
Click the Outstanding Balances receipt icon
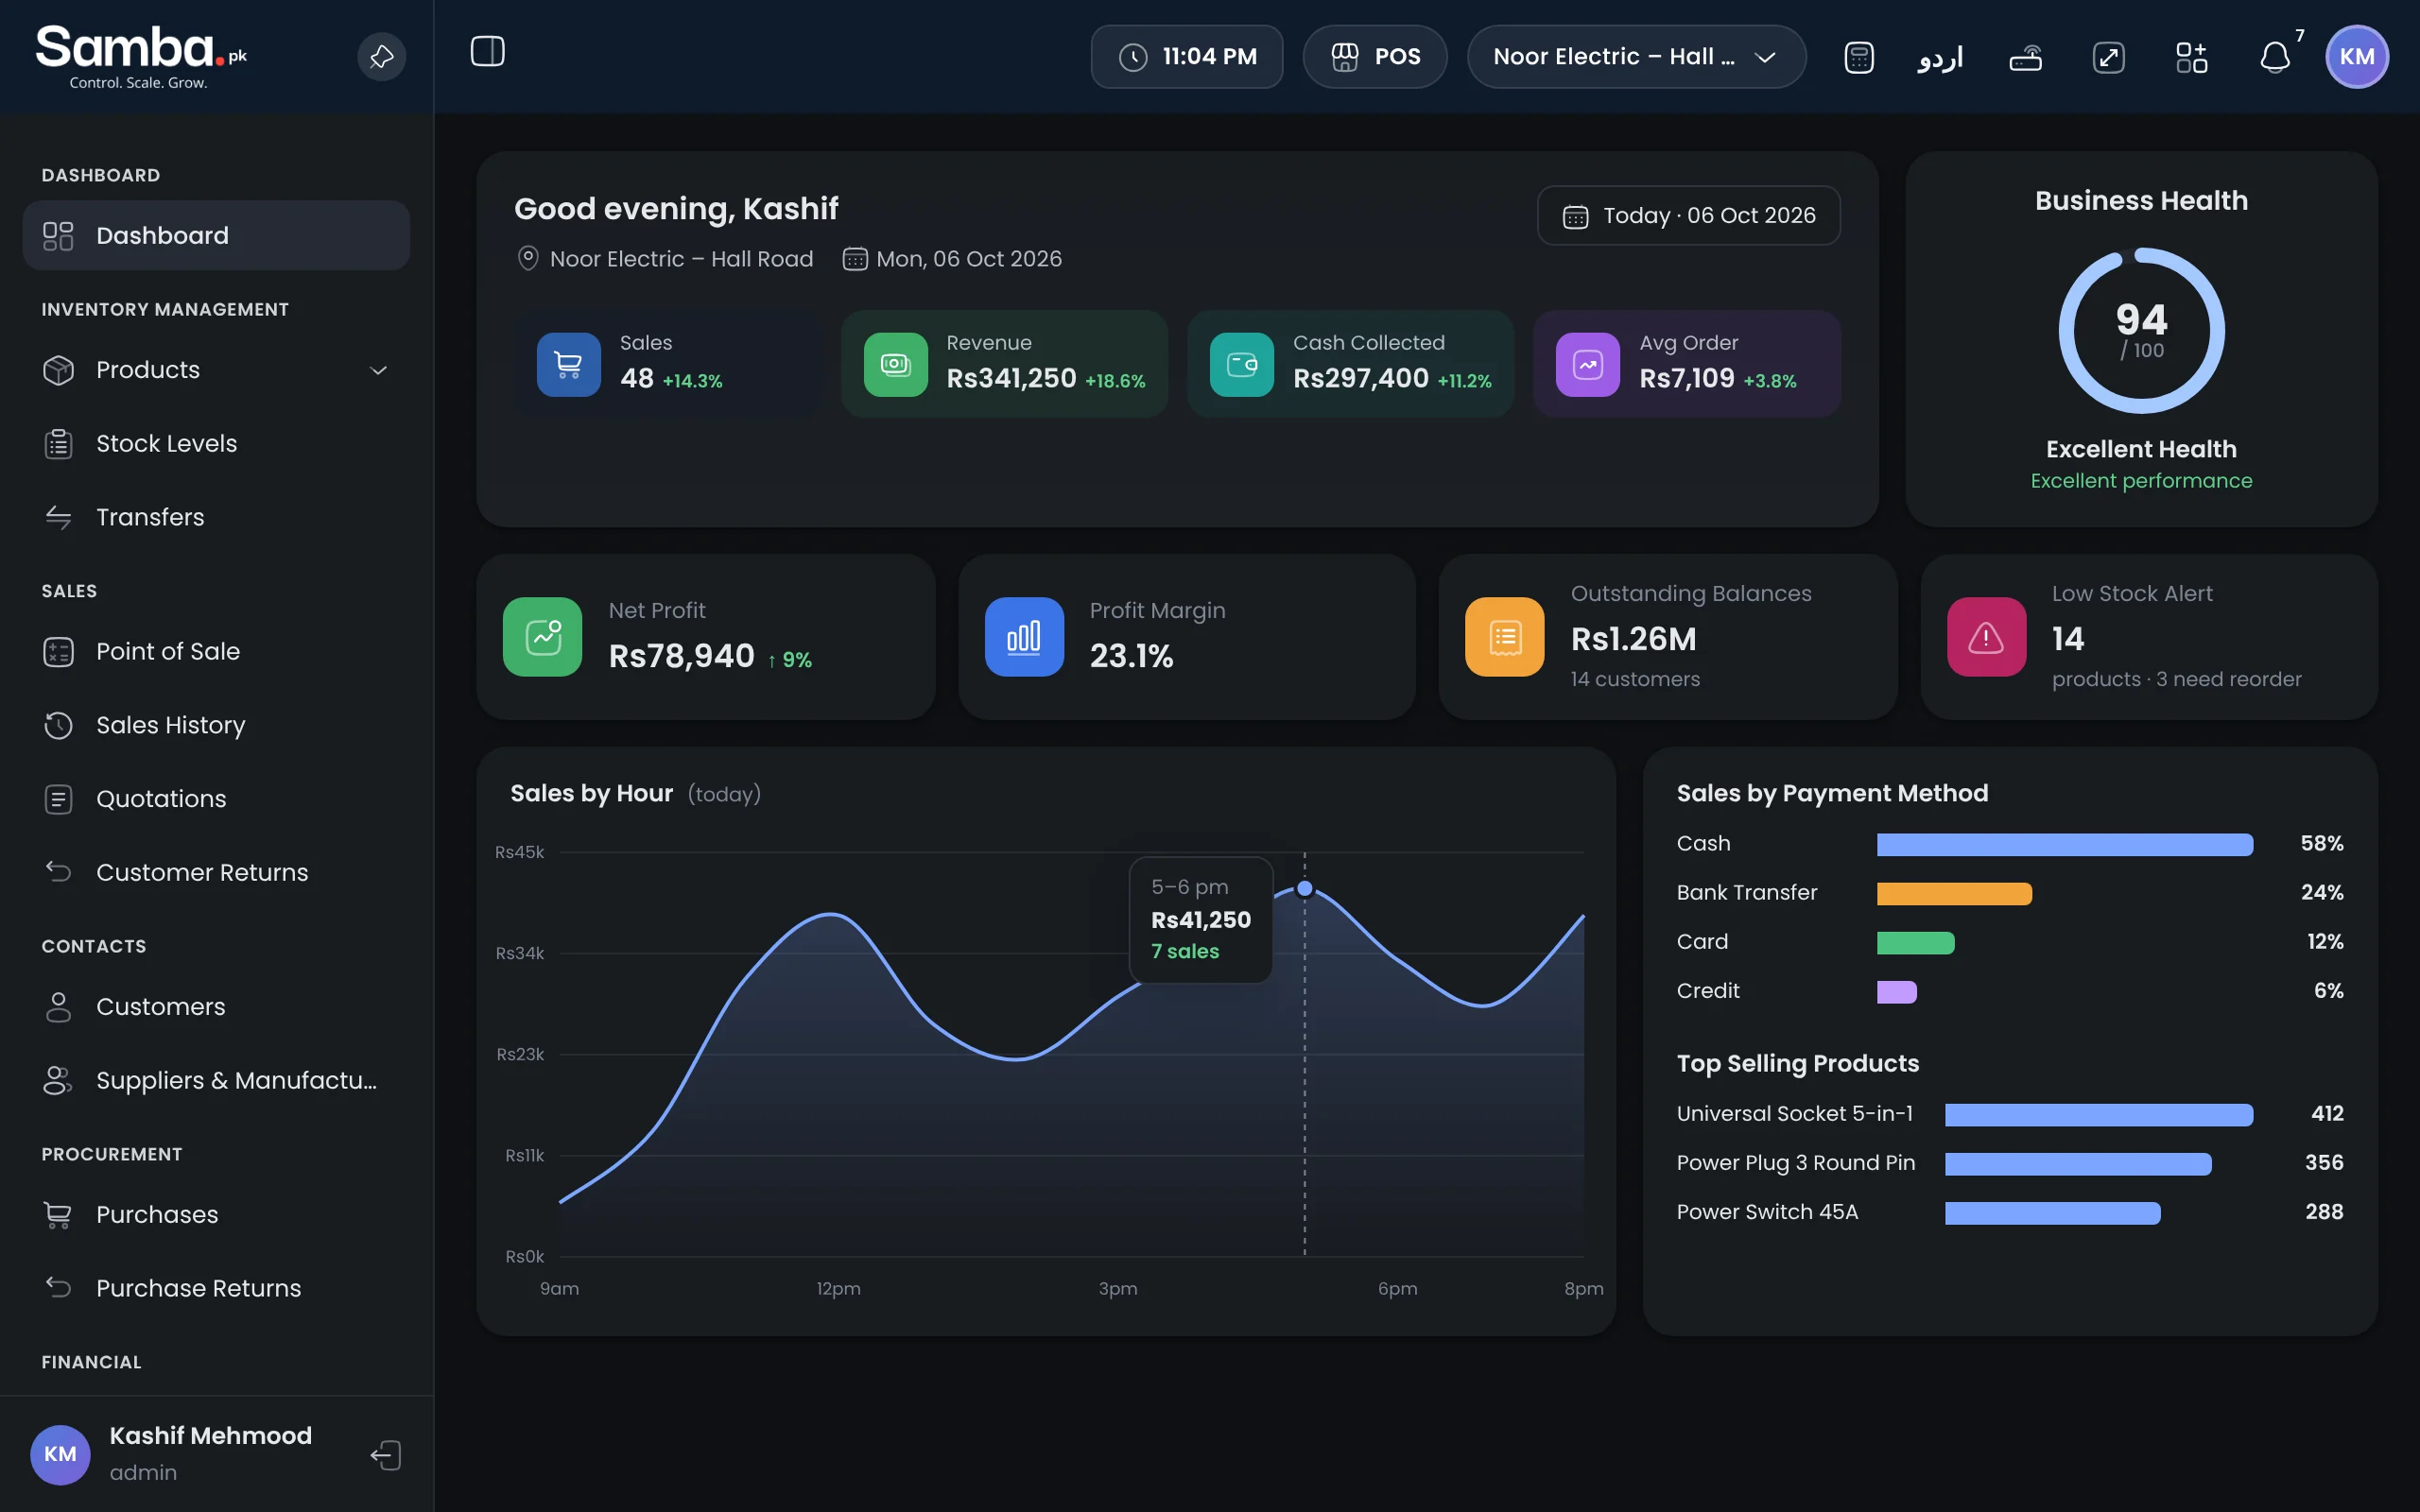point(1505,637)
